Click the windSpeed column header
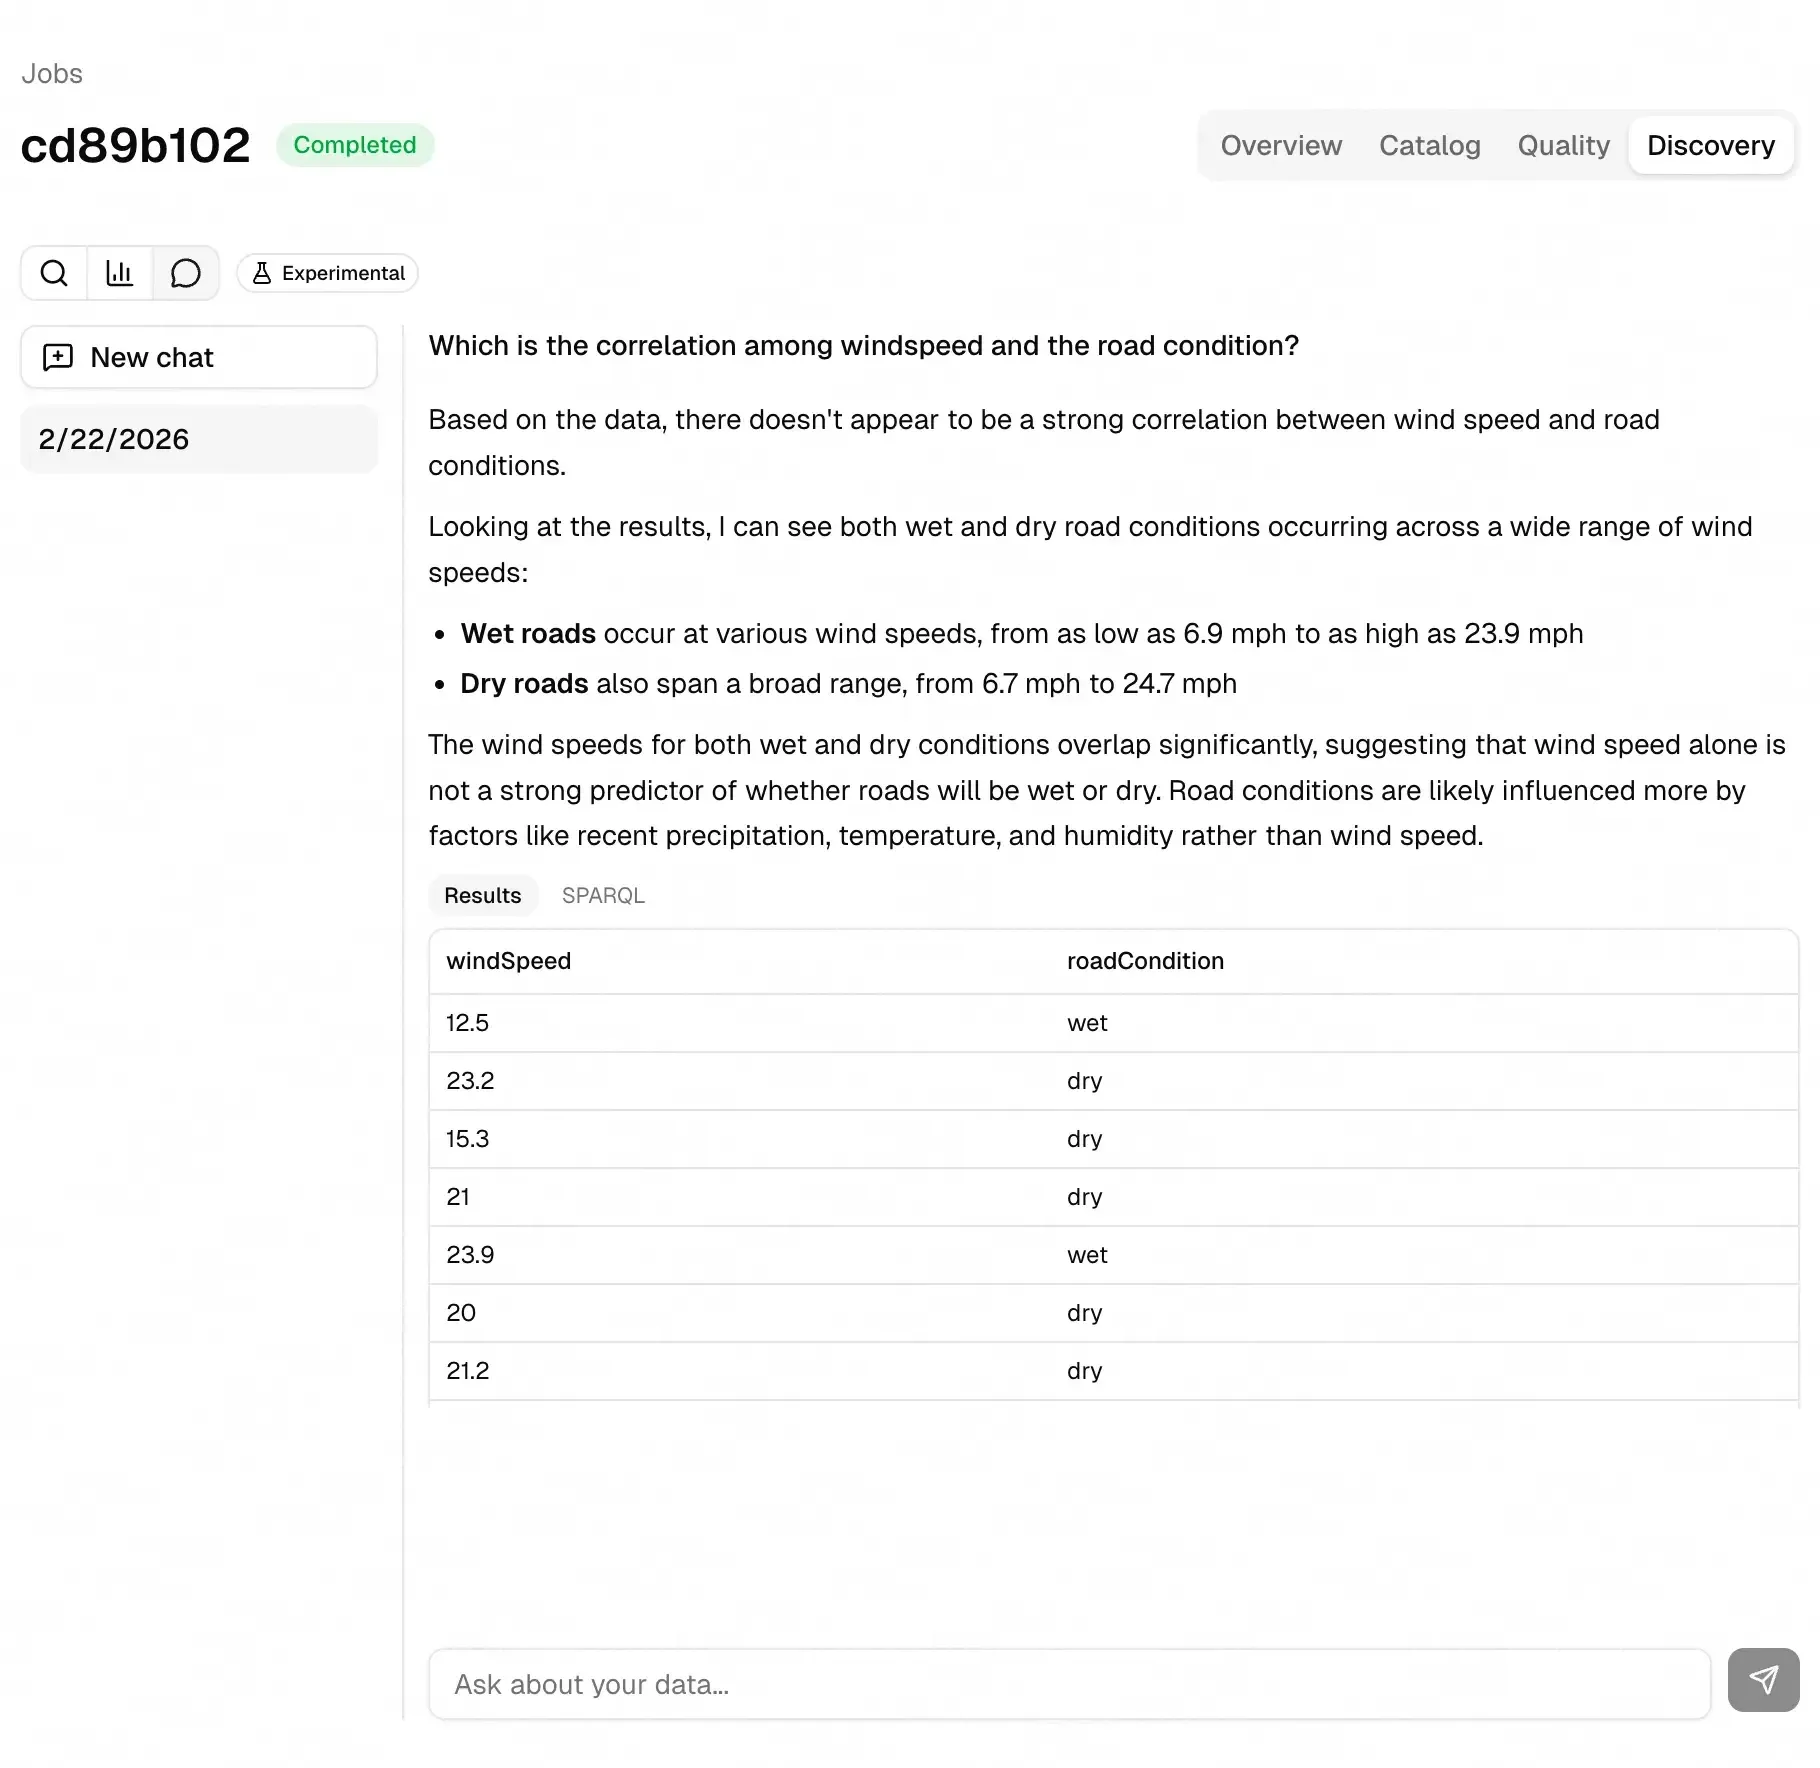This screenshot has width=1820, height=1768. [x=508, y=961]
